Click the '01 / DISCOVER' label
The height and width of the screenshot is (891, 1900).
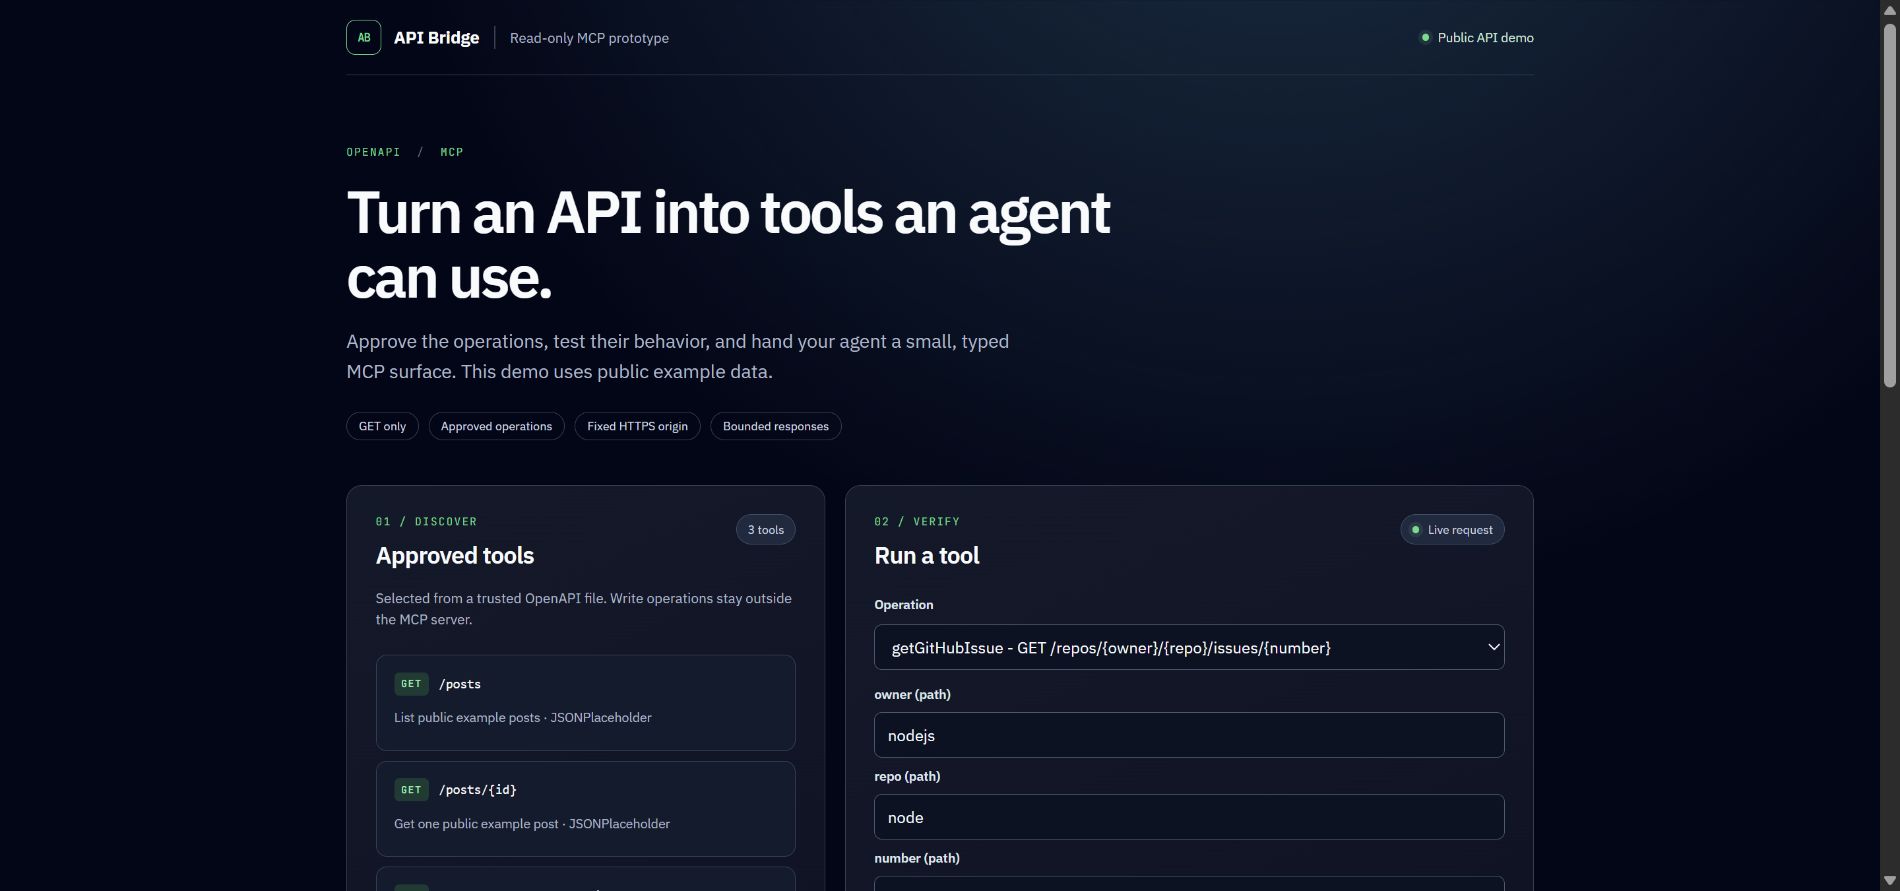[426, 522]
